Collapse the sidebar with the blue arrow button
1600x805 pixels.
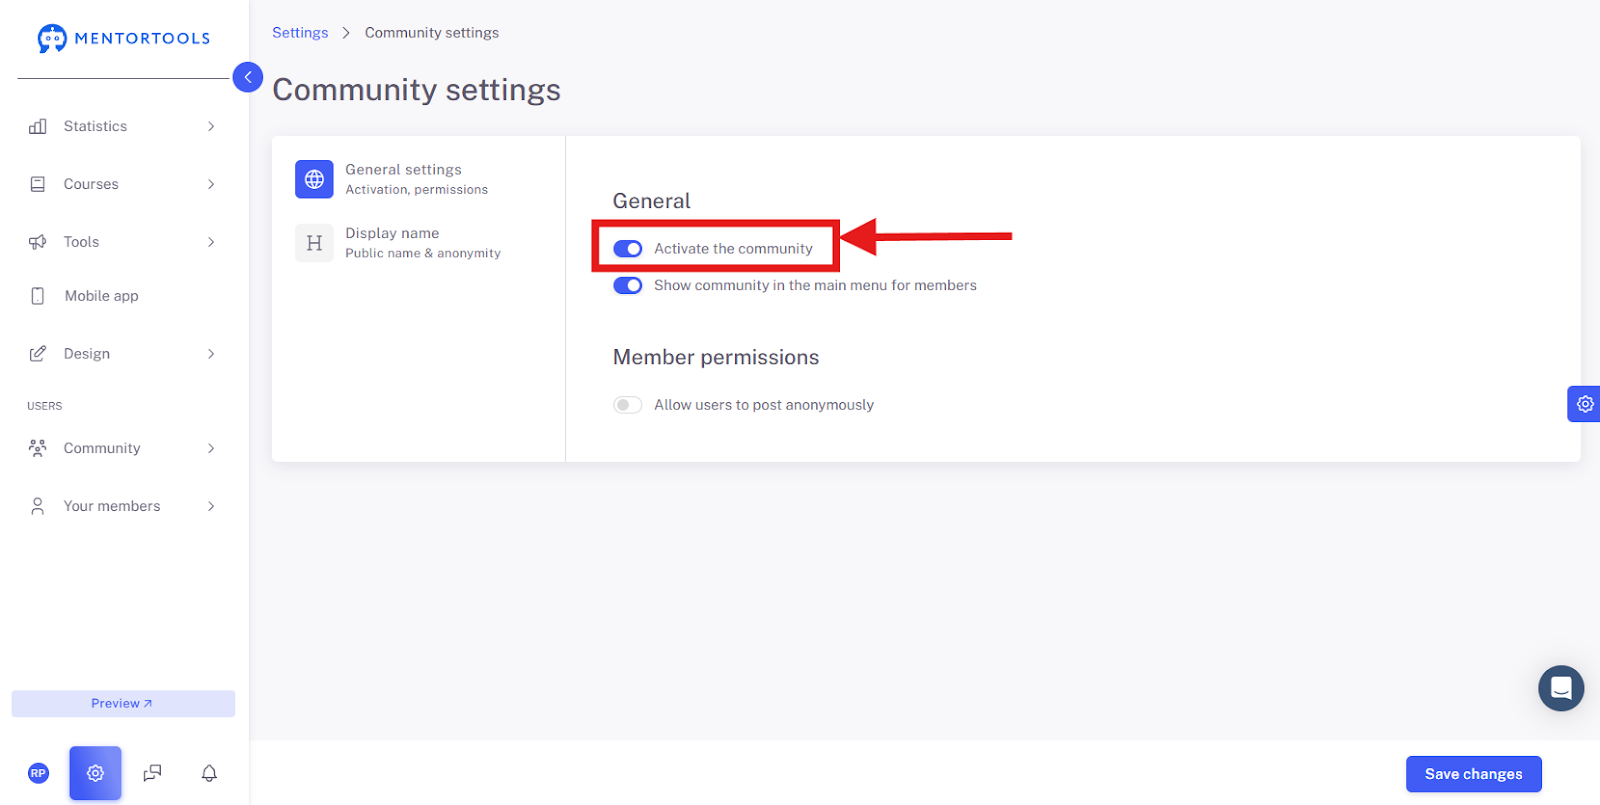coord(248,77)
